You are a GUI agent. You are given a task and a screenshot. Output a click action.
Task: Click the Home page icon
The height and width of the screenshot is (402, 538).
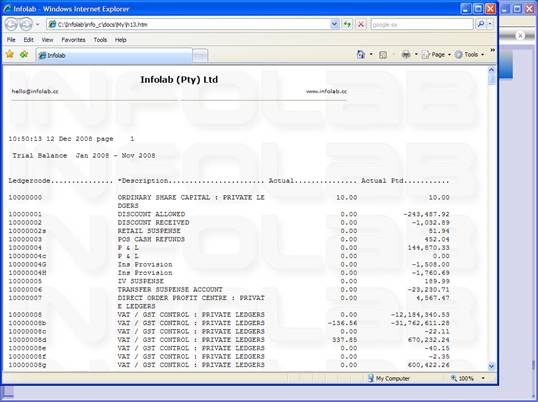click(x=361, y=54)
